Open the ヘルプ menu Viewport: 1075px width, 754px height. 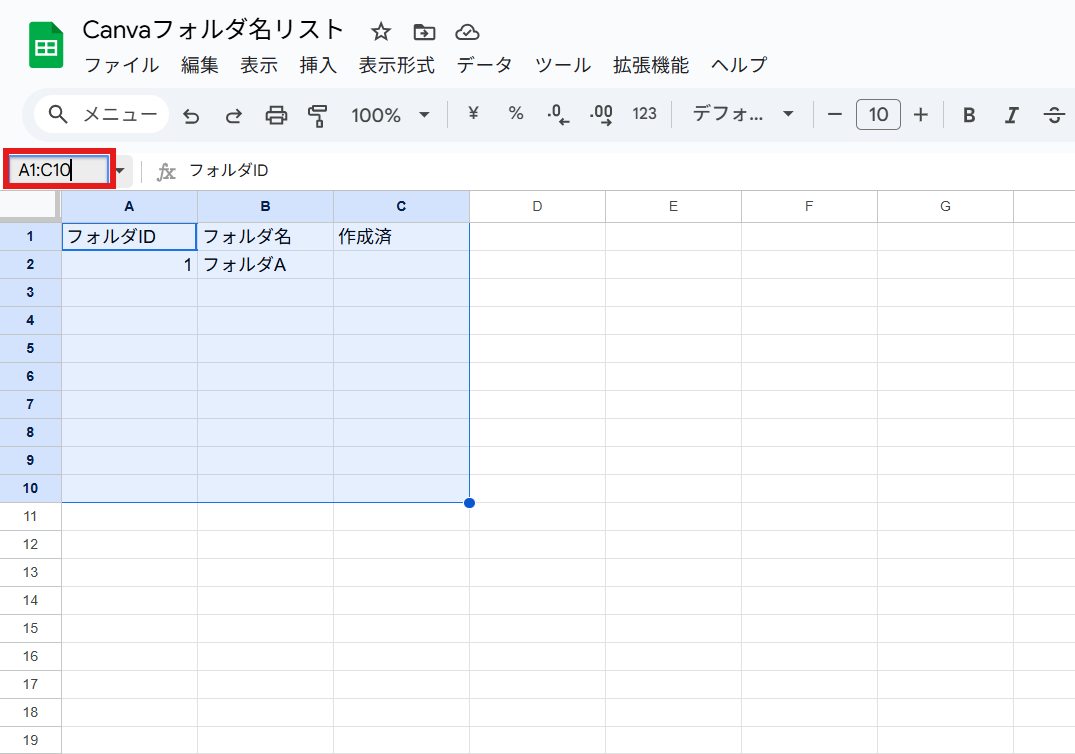pyautogui.click(x=739, y=65)
